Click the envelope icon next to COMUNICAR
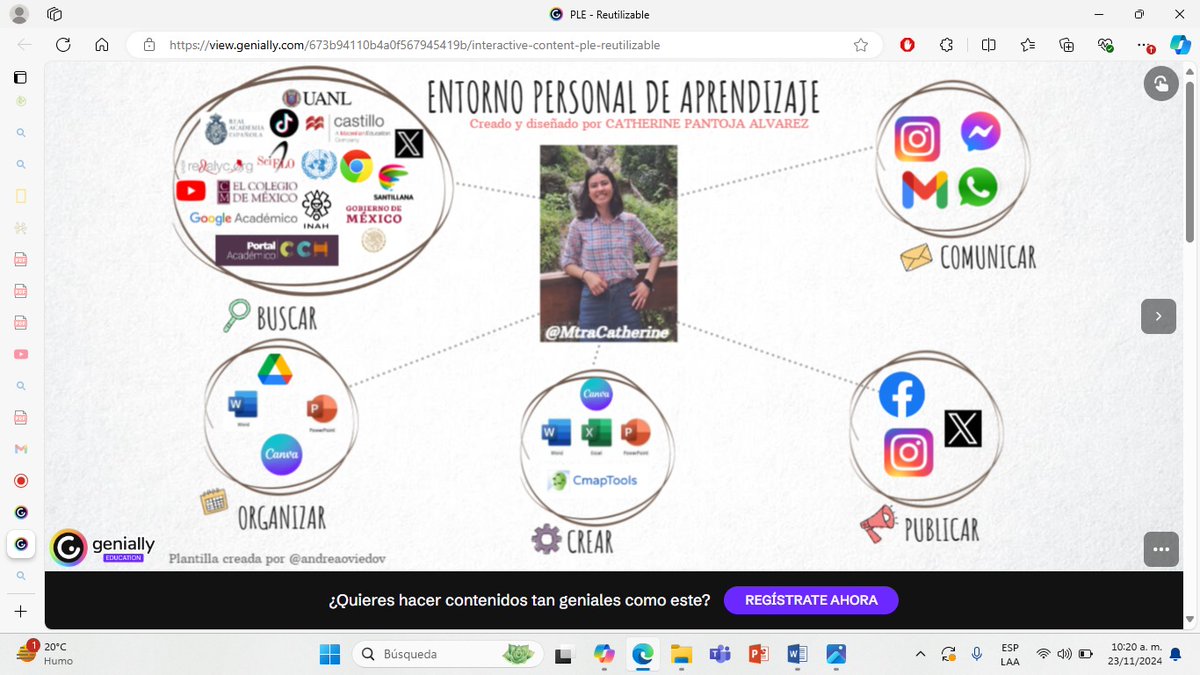1200x675 pixels. click(916, 258)
